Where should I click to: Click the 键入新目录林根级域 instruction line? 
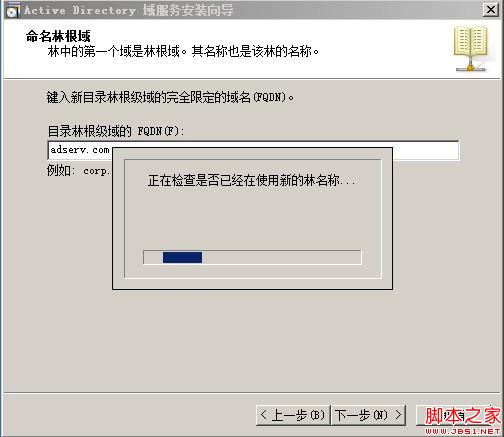pos(170,97)
